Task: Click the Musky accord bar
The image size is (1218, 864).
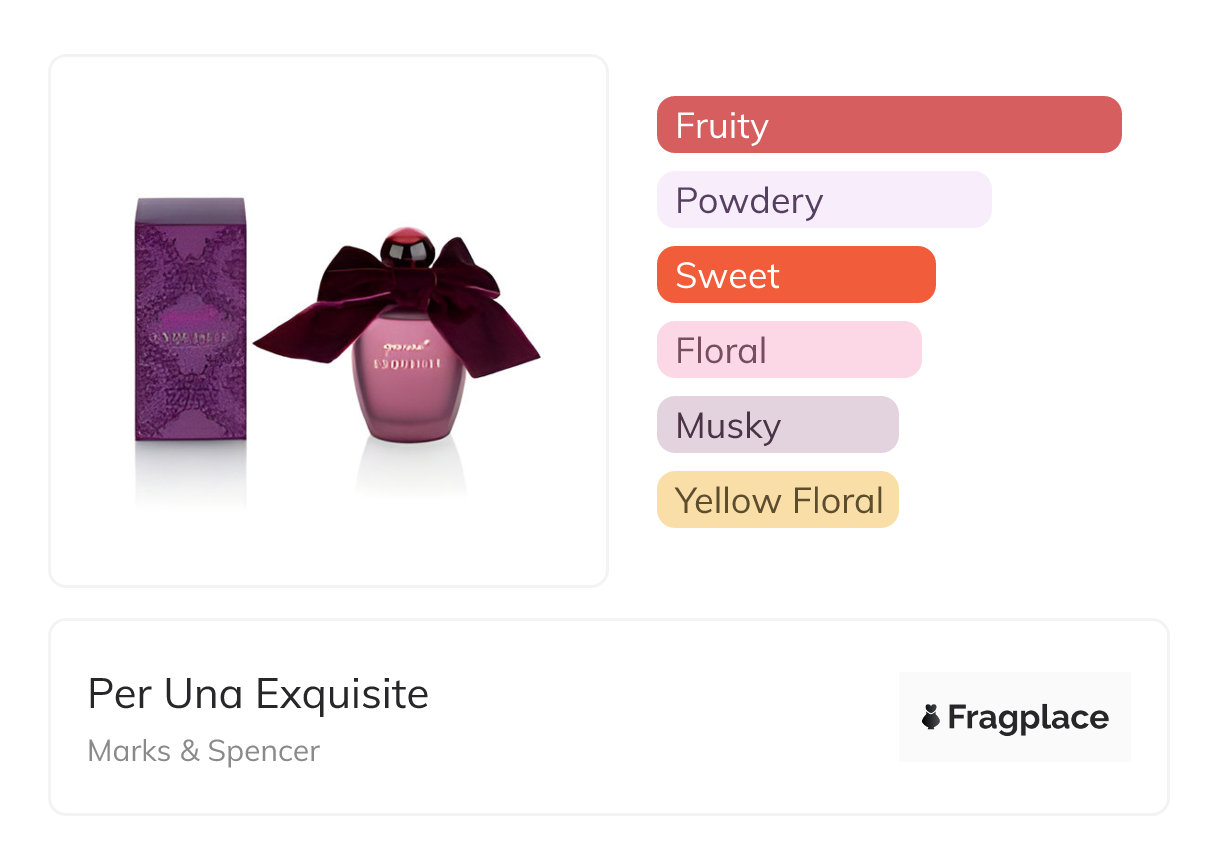Action: pos(777,425)
